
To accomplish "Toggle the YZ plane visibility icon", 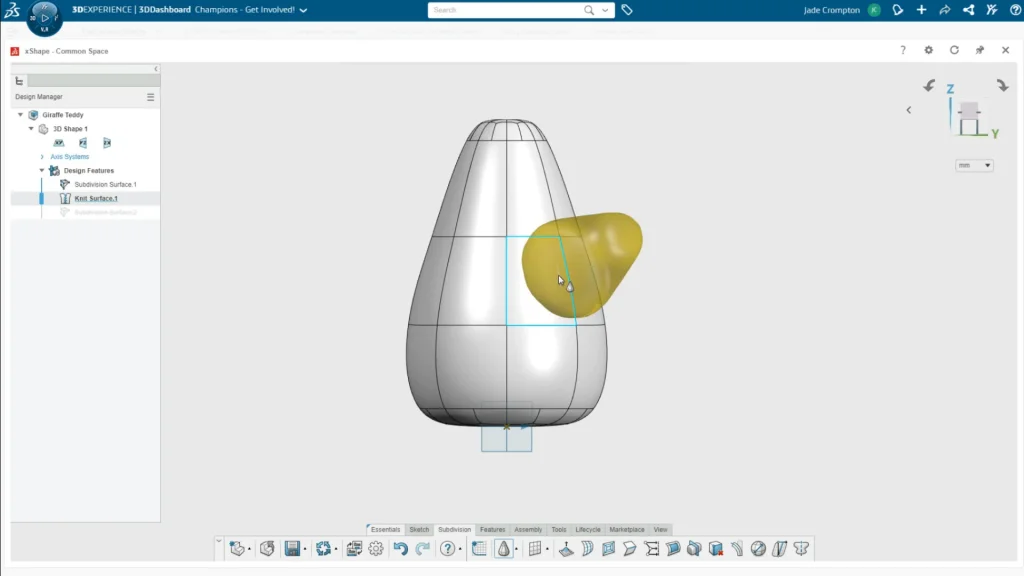I will [83, 143].
